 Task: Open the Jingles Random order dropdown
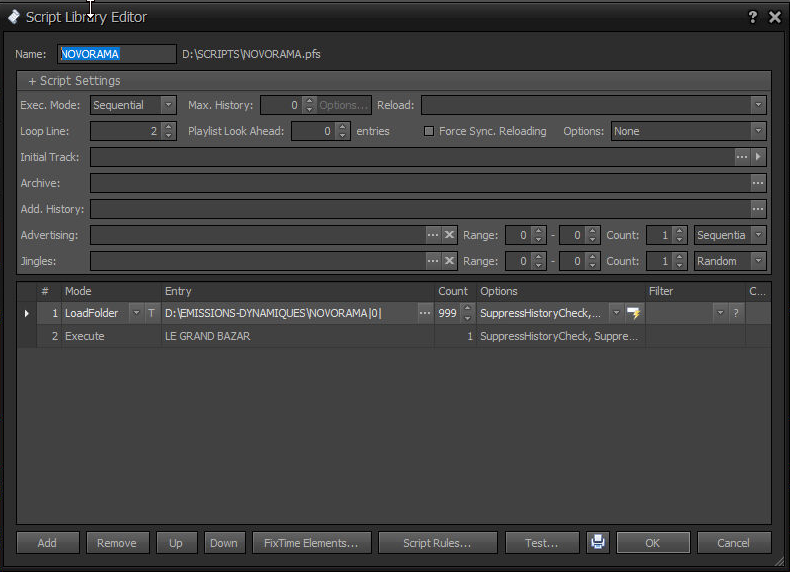click(758, 261)
